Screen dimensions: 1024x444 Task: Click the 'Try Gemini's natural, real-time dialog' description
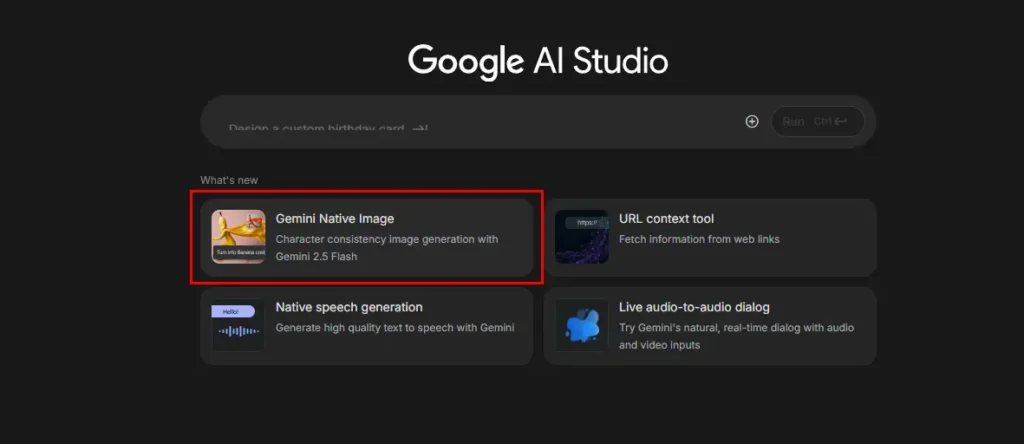click(x=737, y=336)
